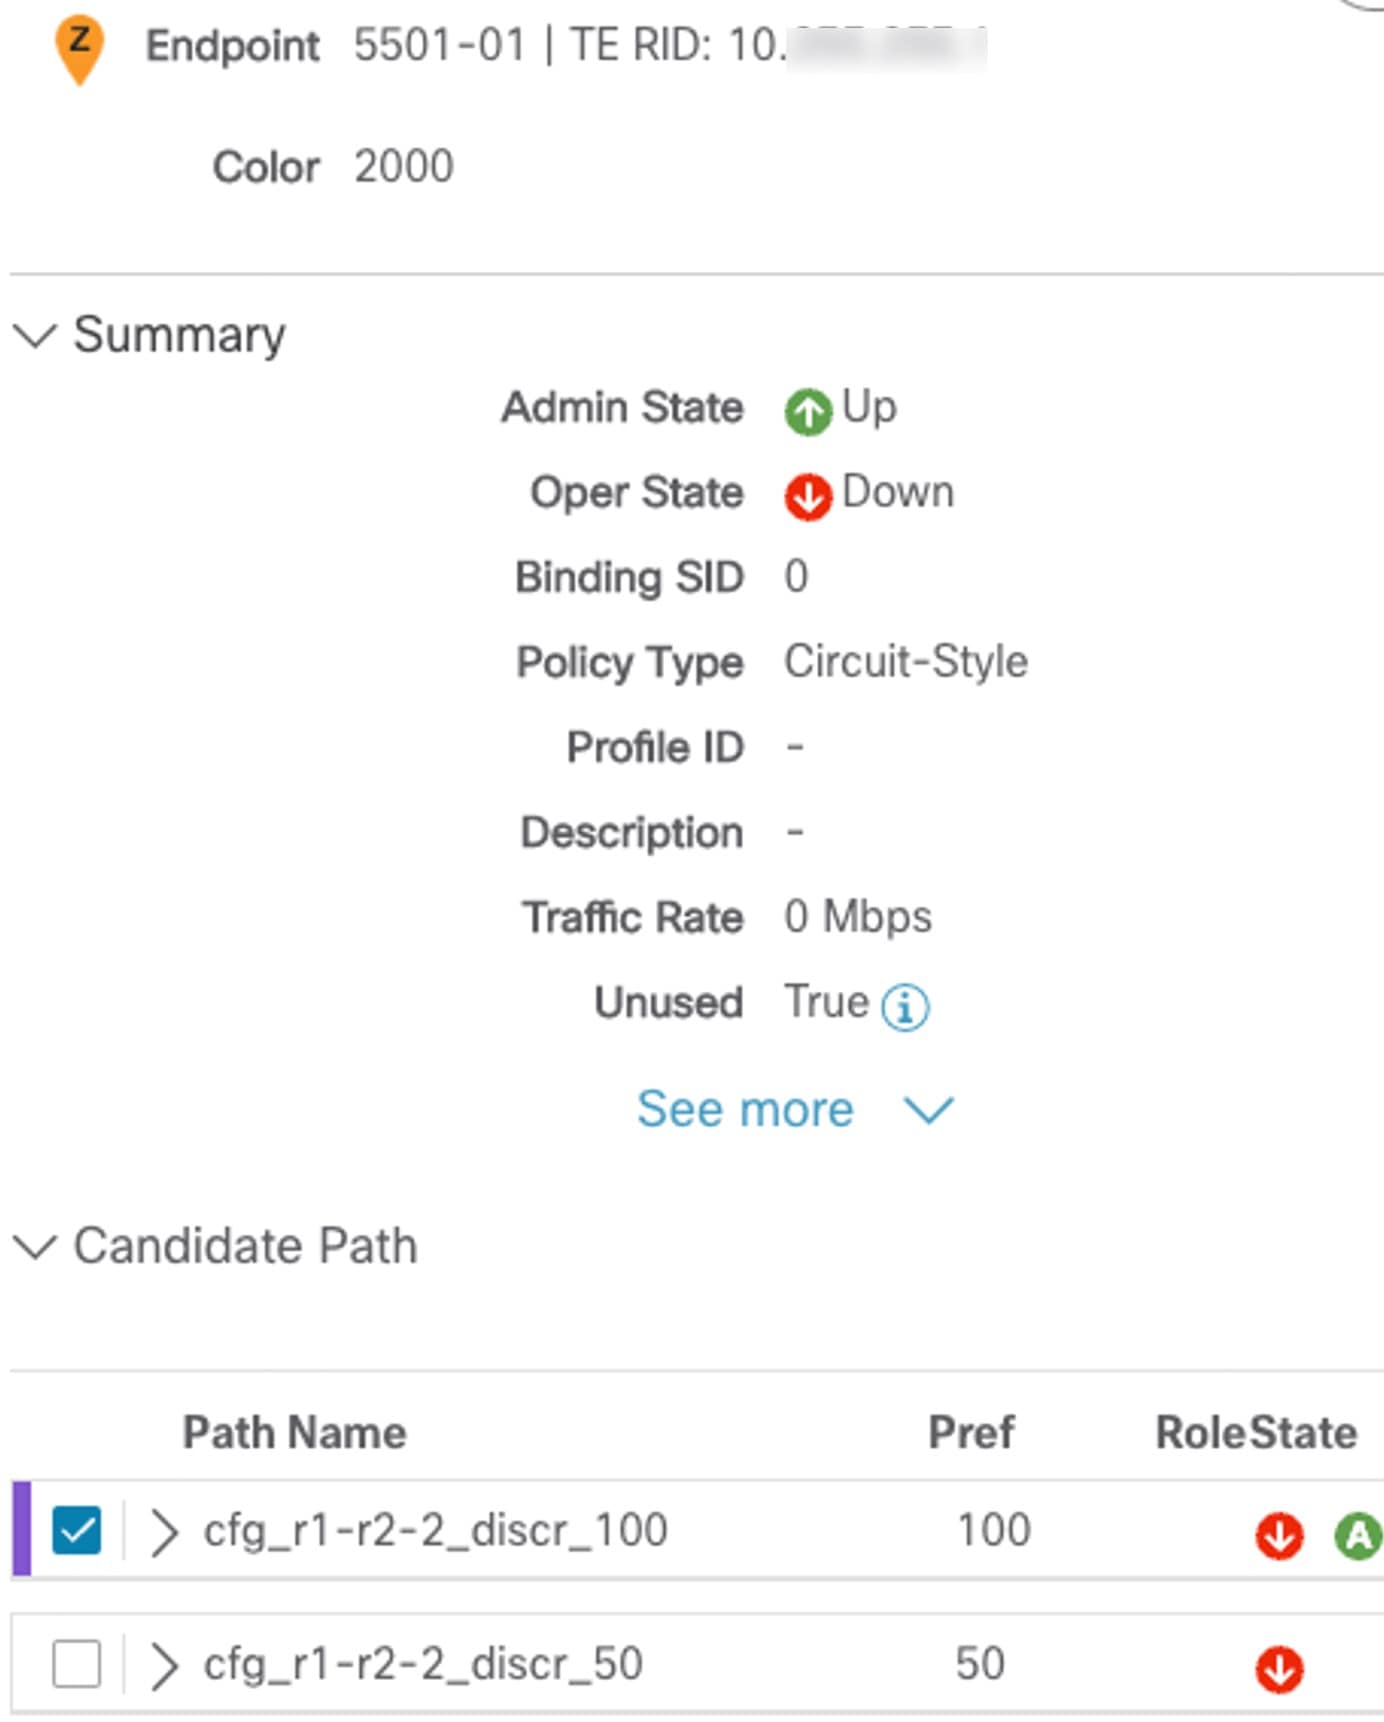Click the Circuit-Style policy type value
The width and height of the screenshot is (1384, 1722).
[x=903, y=660]
